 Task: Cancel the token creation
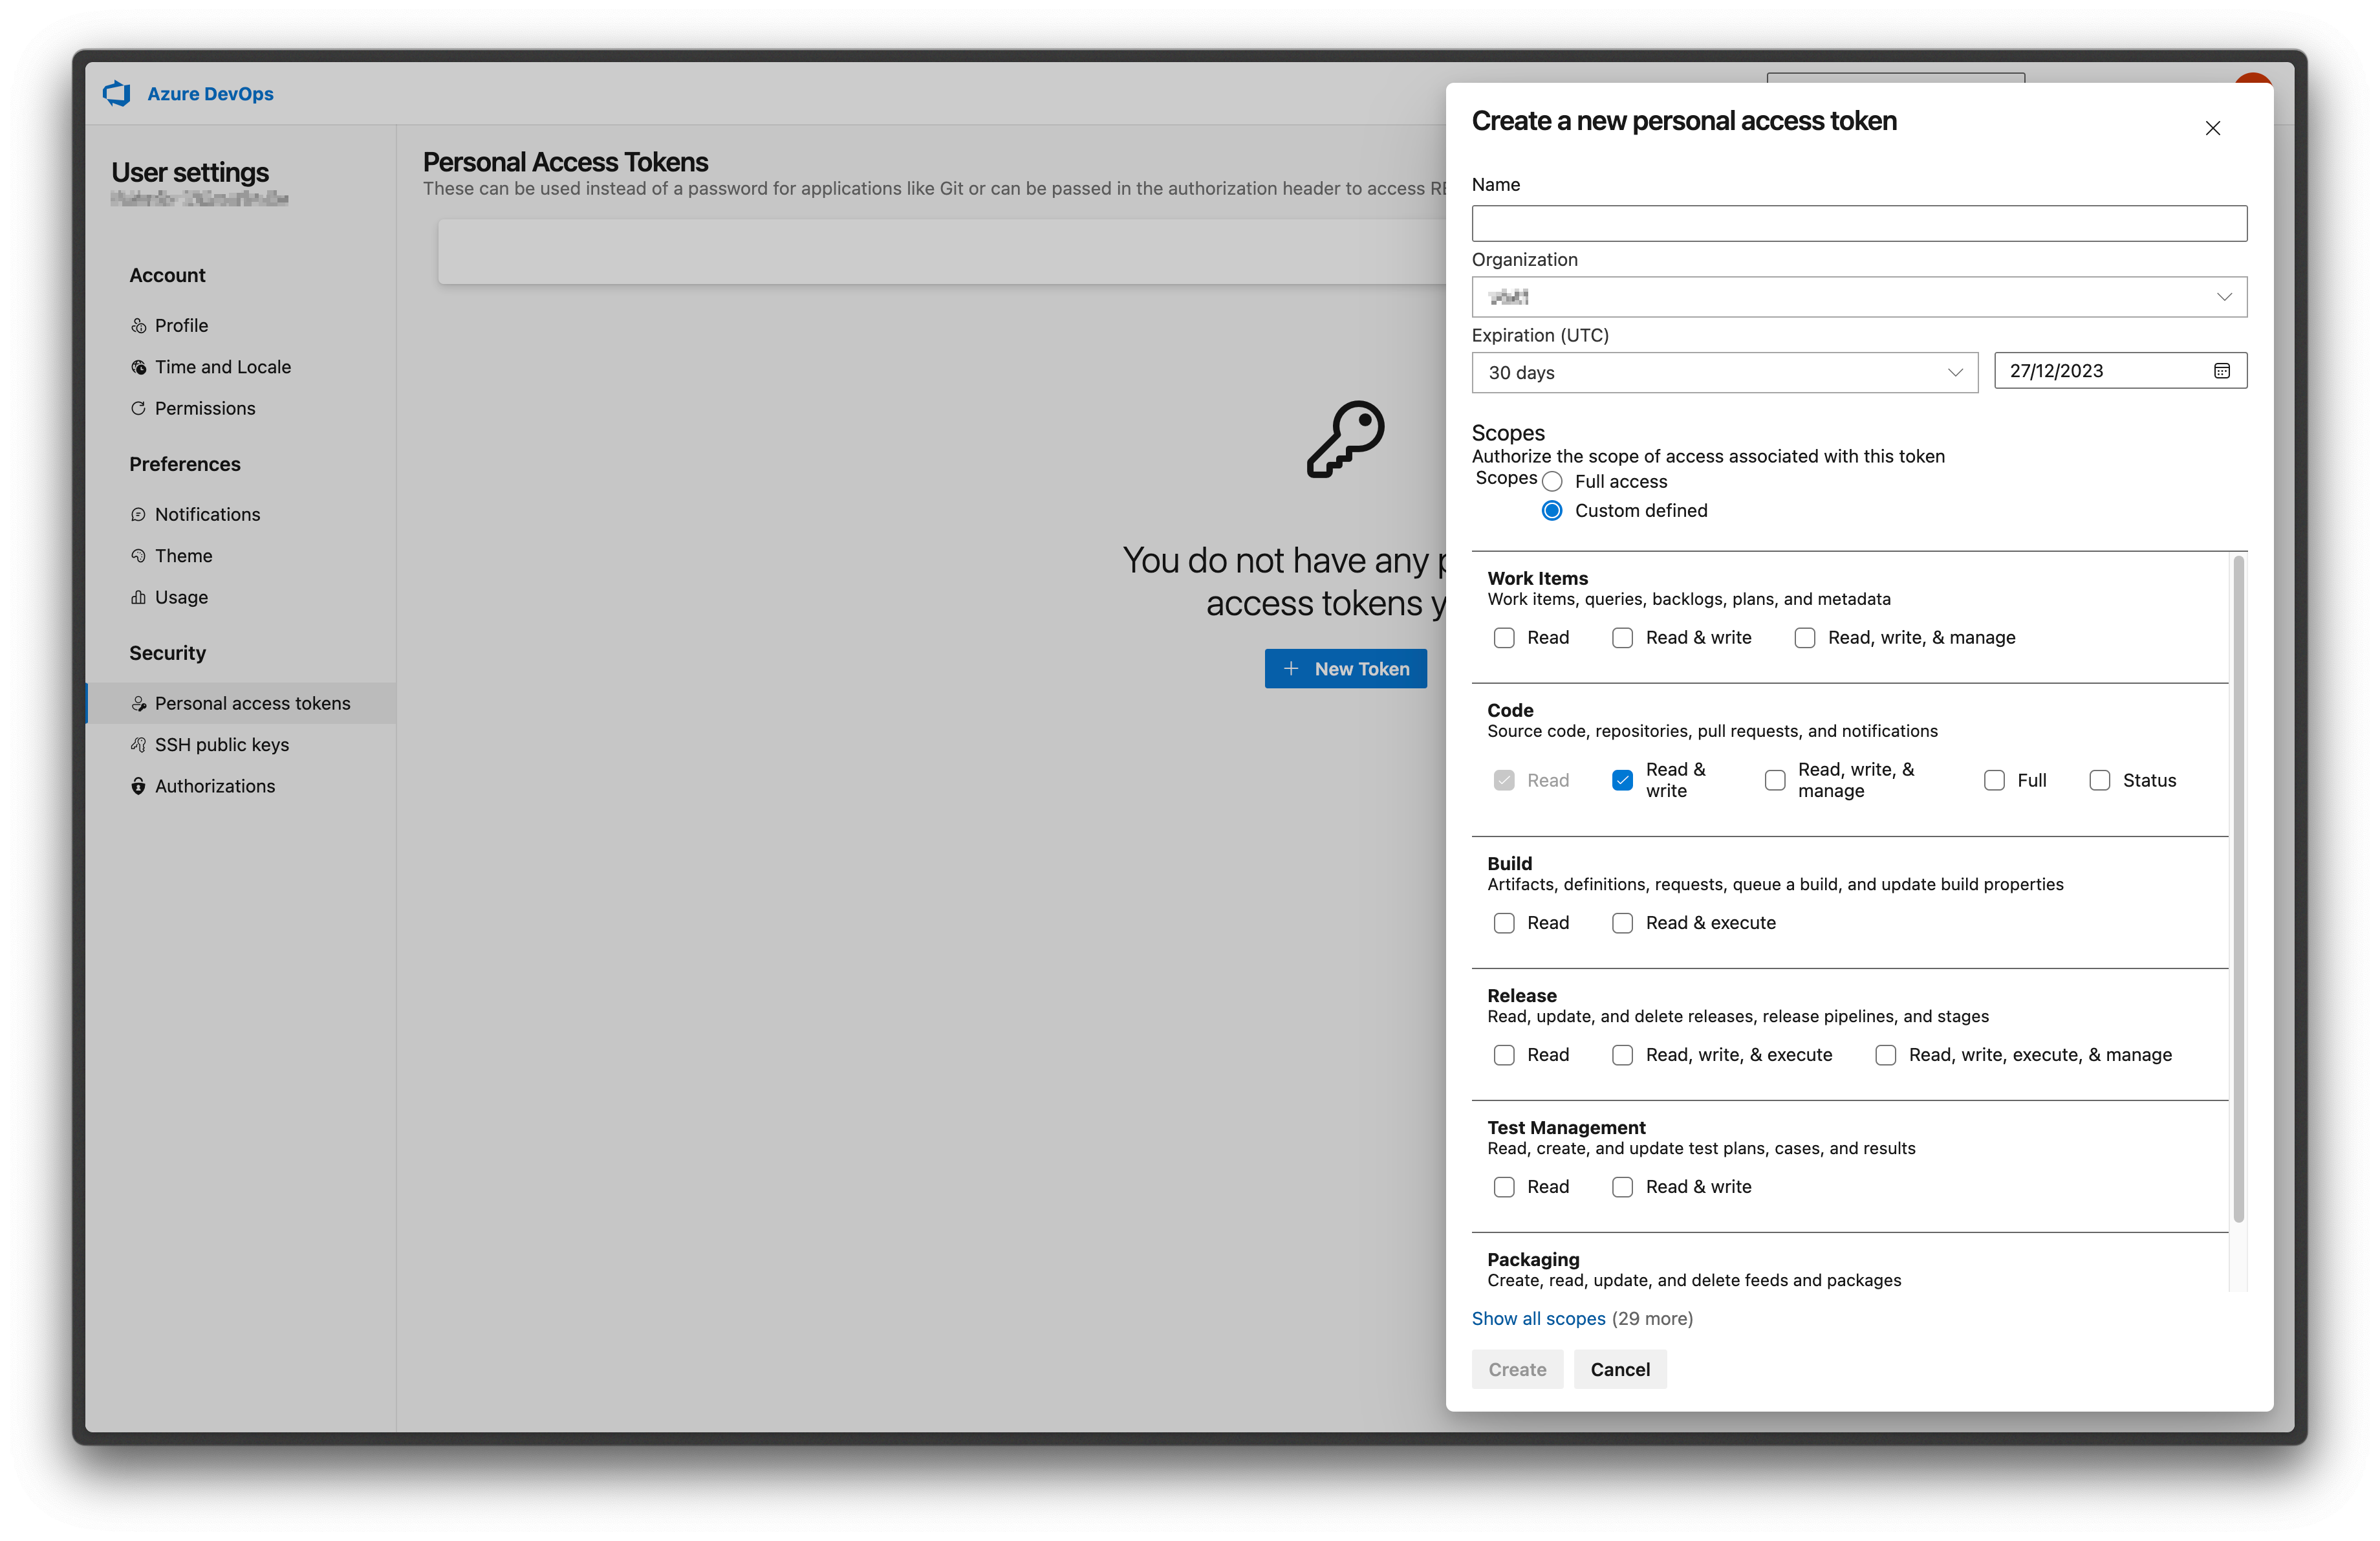pyautogui.click(x=1620, y=1369)
